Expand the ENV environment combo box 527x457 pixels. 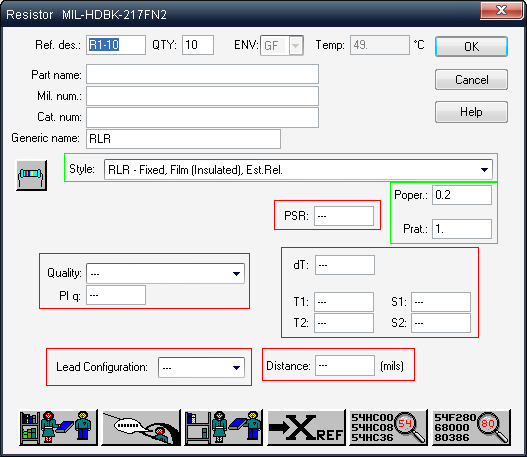click(295, 45)
